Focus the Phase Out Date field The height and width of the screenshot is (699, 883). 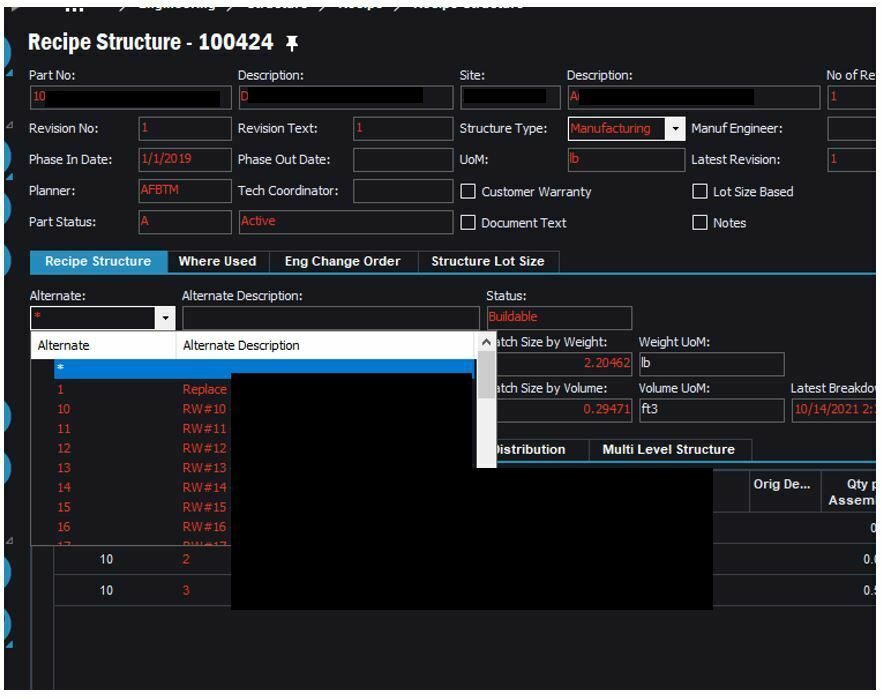click(403, 160)
